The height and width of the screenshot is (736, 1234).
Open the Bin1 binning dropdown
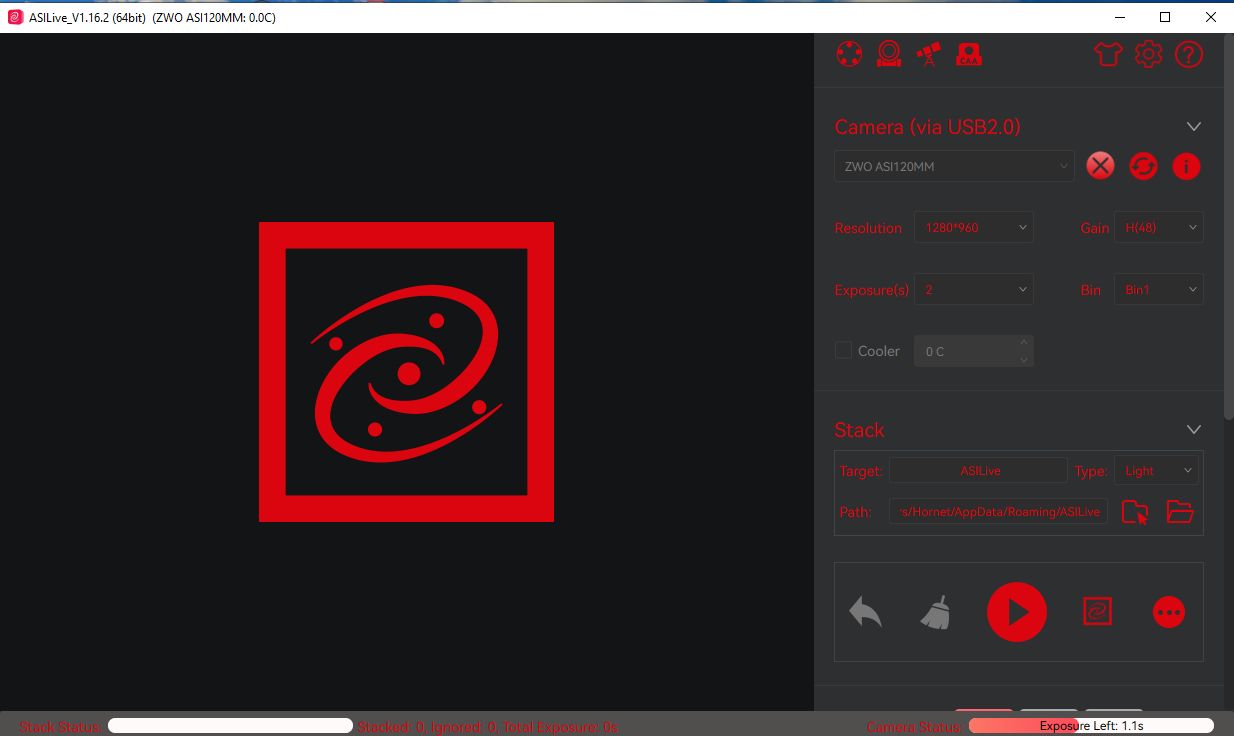pyautogui.click(x=1158, y=289)
